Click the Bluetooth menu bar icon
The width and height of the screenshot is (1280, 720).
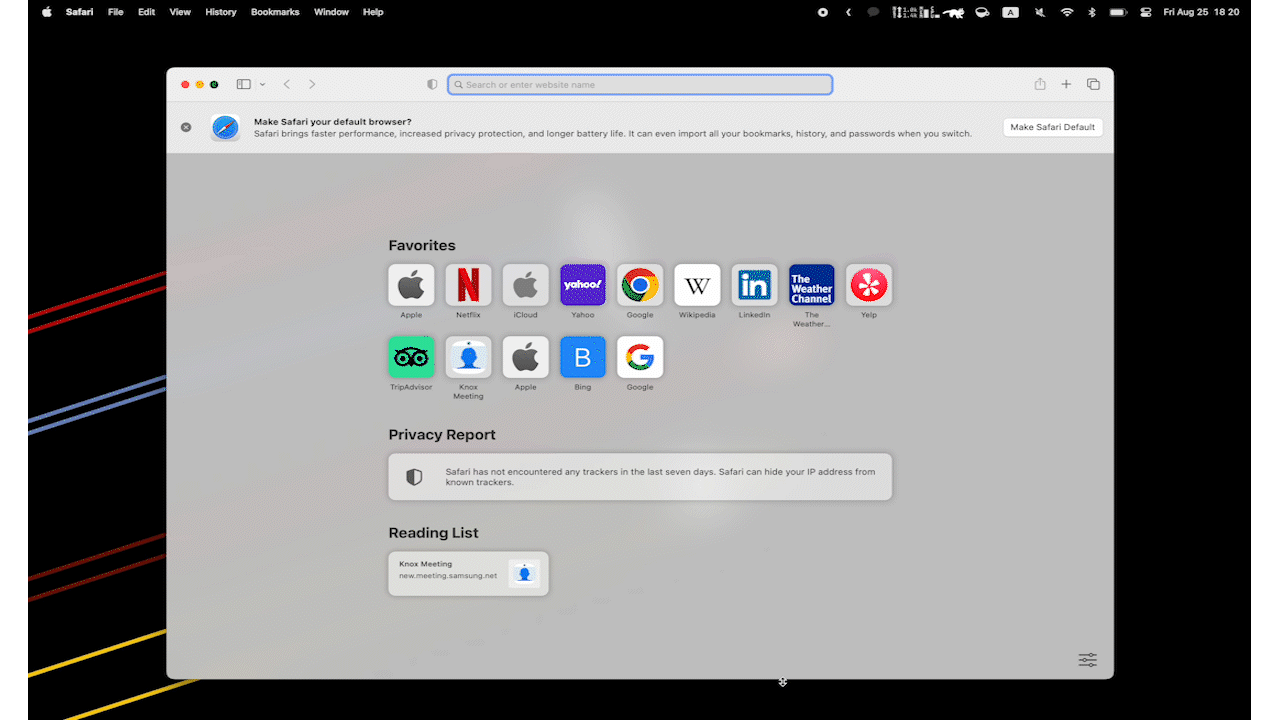pyautogui.click(x=1092, y=12)
